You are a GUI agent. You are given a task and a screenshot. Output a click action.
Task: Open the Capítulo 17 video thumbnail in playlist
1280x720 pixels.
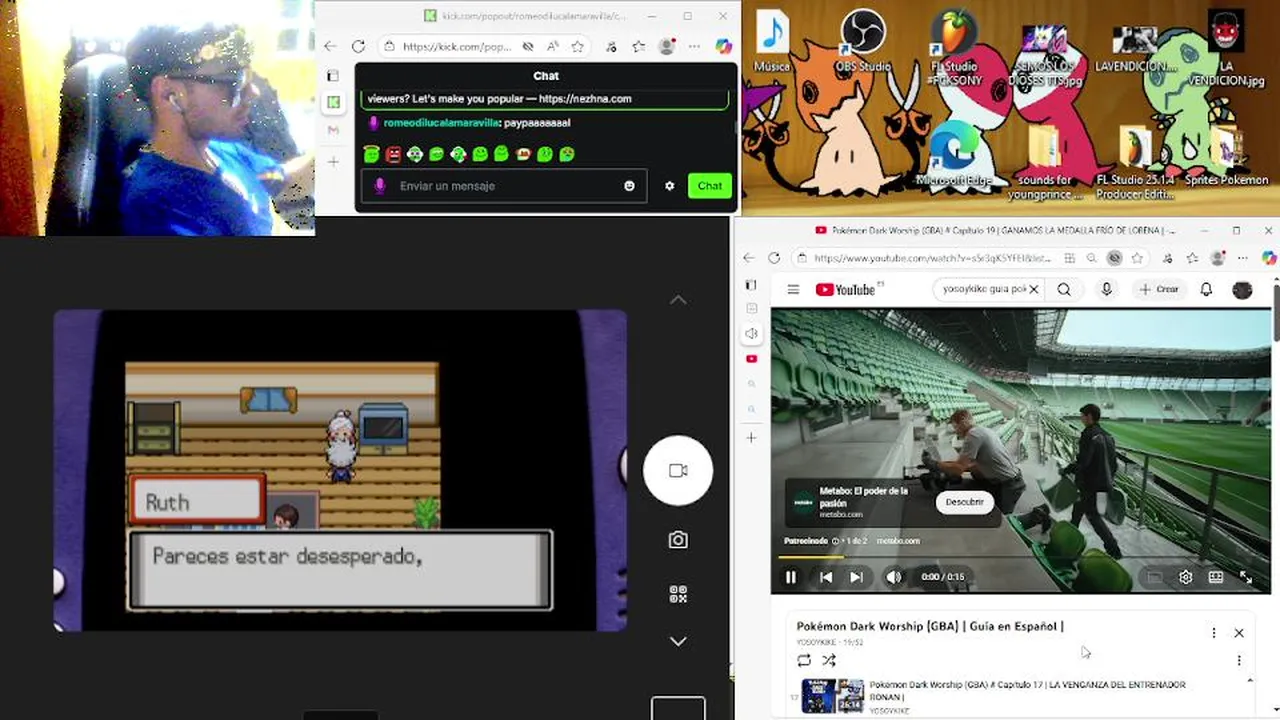pyautogui.click(x=832, y=696)
